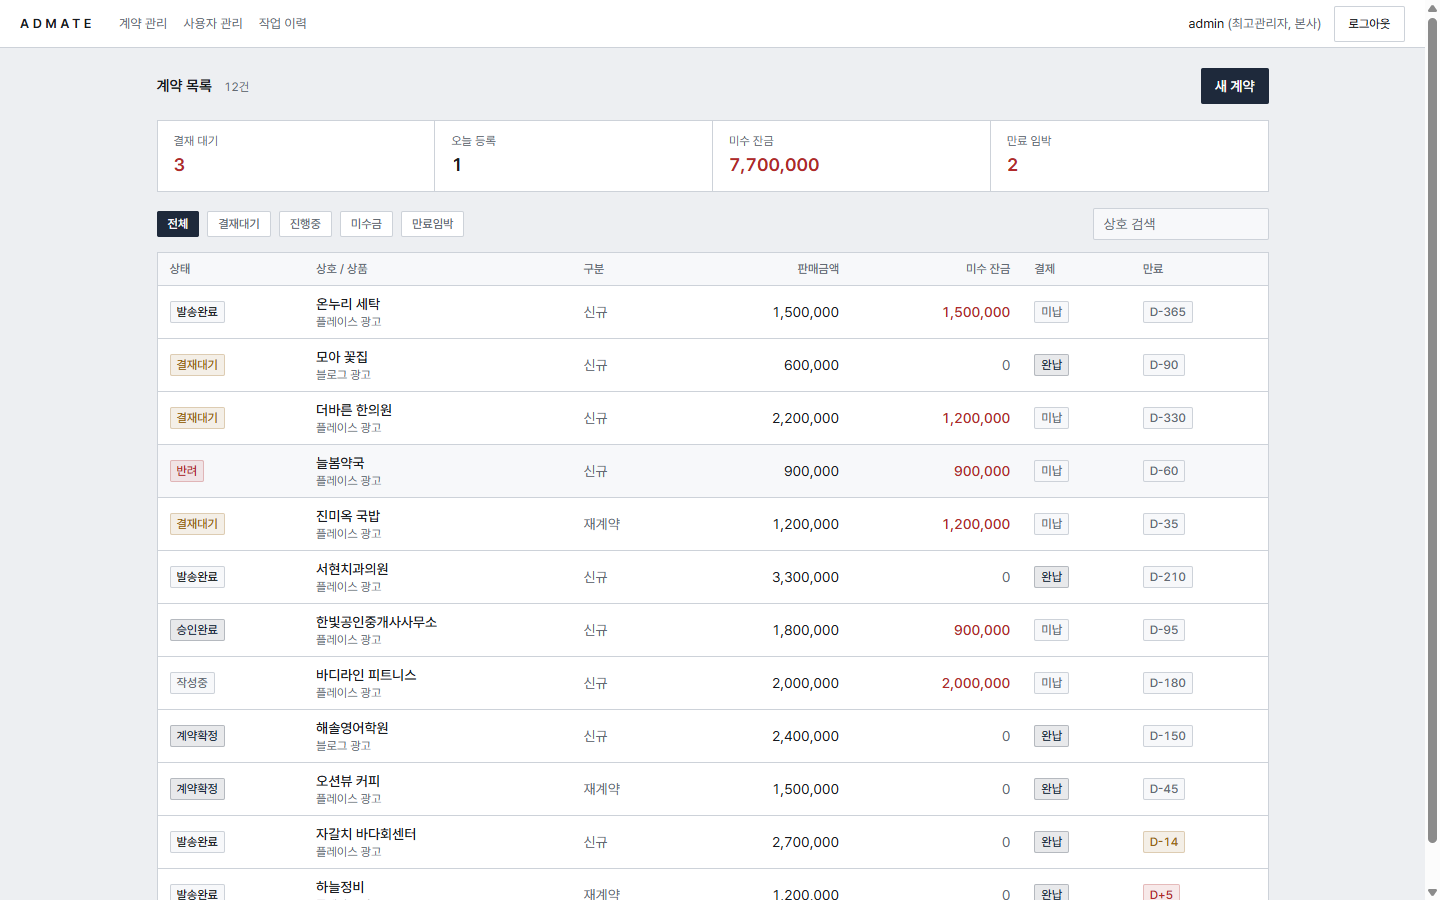Open the 늘봄약국 contract
Viewport: 1440px width, 900px height.
(340, 463)
